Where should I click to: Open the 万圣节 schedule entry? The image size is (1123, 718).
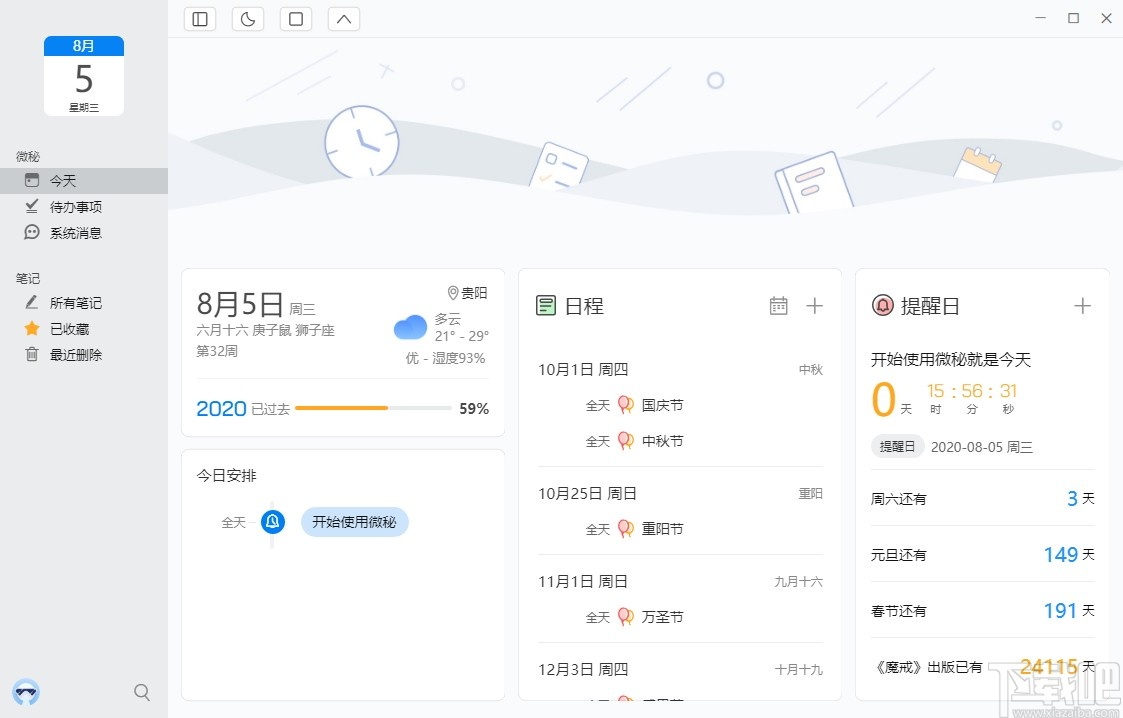coord(662,617)
